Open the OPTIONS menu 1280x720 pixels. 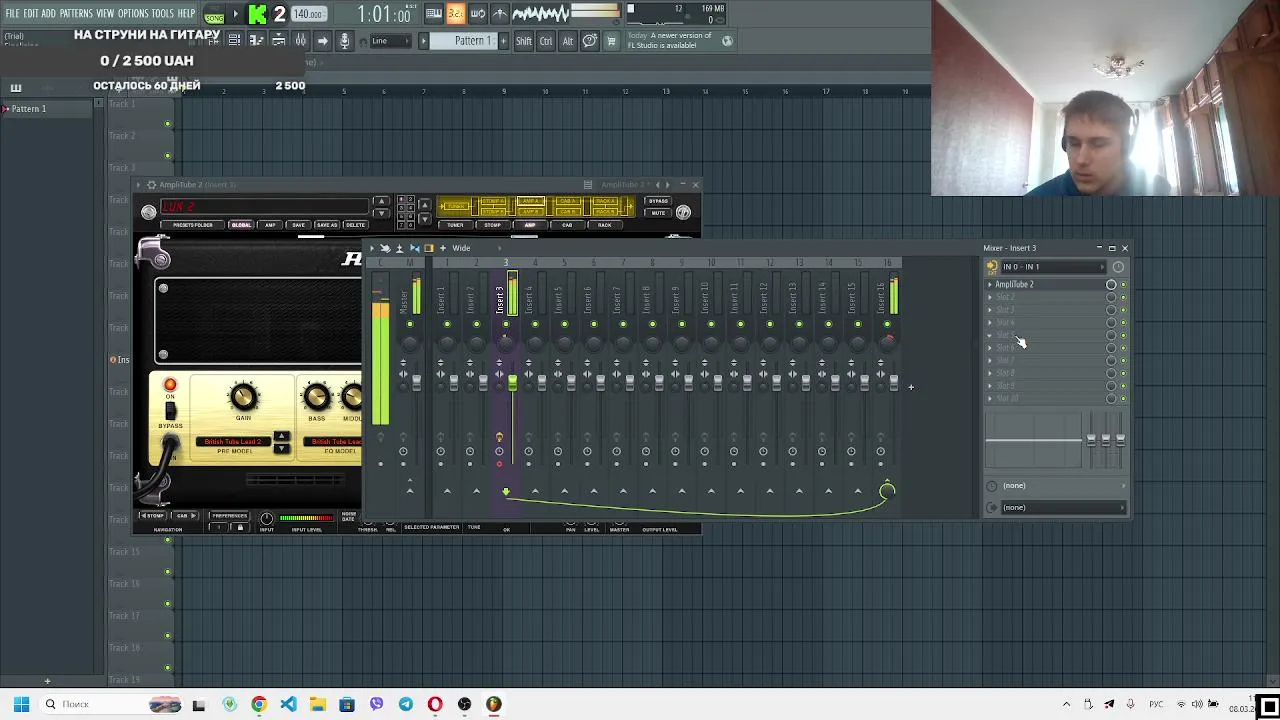point(133,13)
